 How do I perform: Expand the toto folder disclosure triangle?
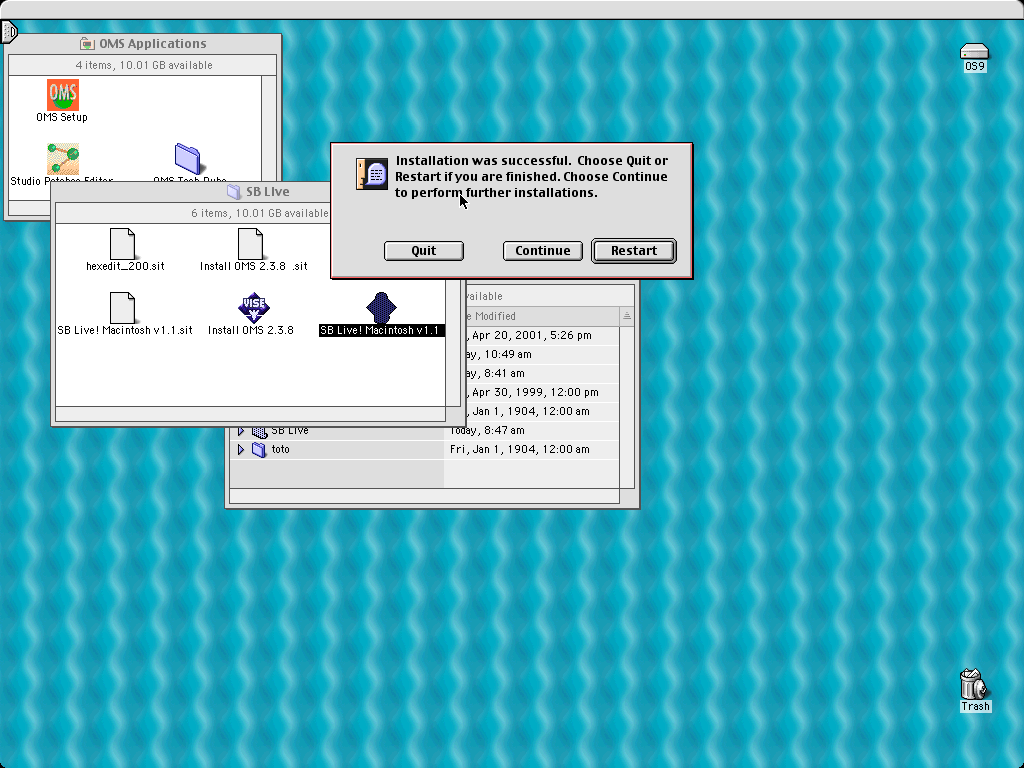[x=241, y=449]
